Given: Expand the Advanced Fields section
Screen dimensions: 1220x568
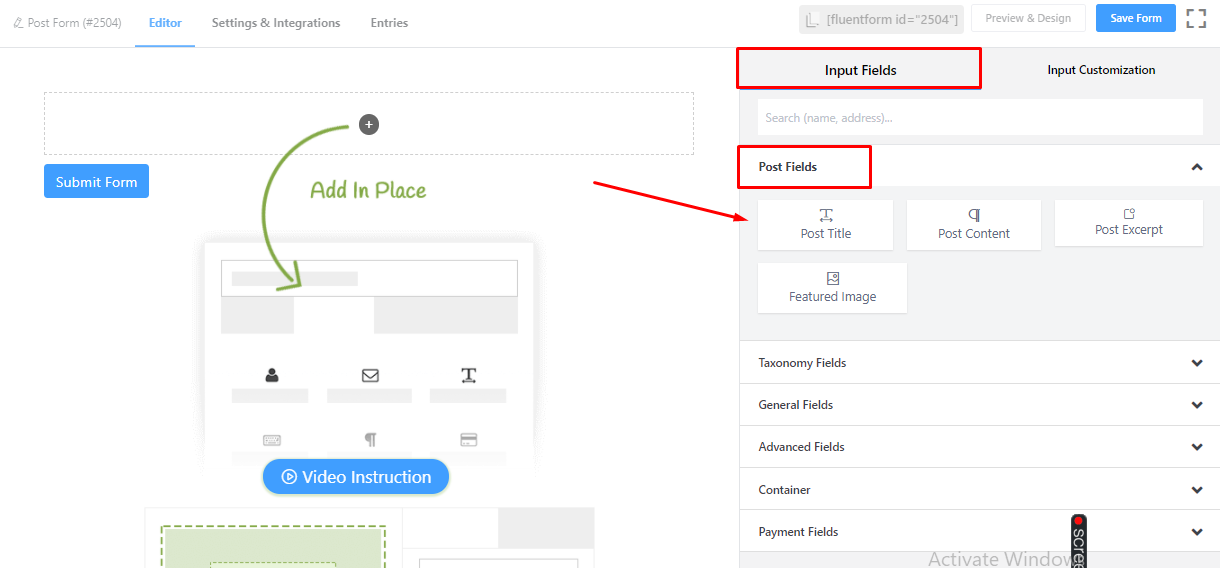Looking at the screenshot, I should pos(980,447).
